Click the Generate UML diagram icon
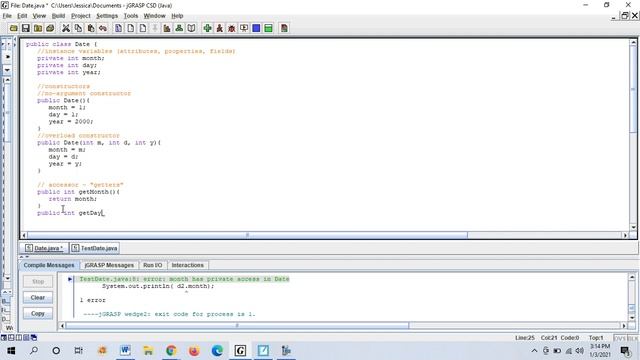This screenshot has width=640, height=360. [179, 28]
